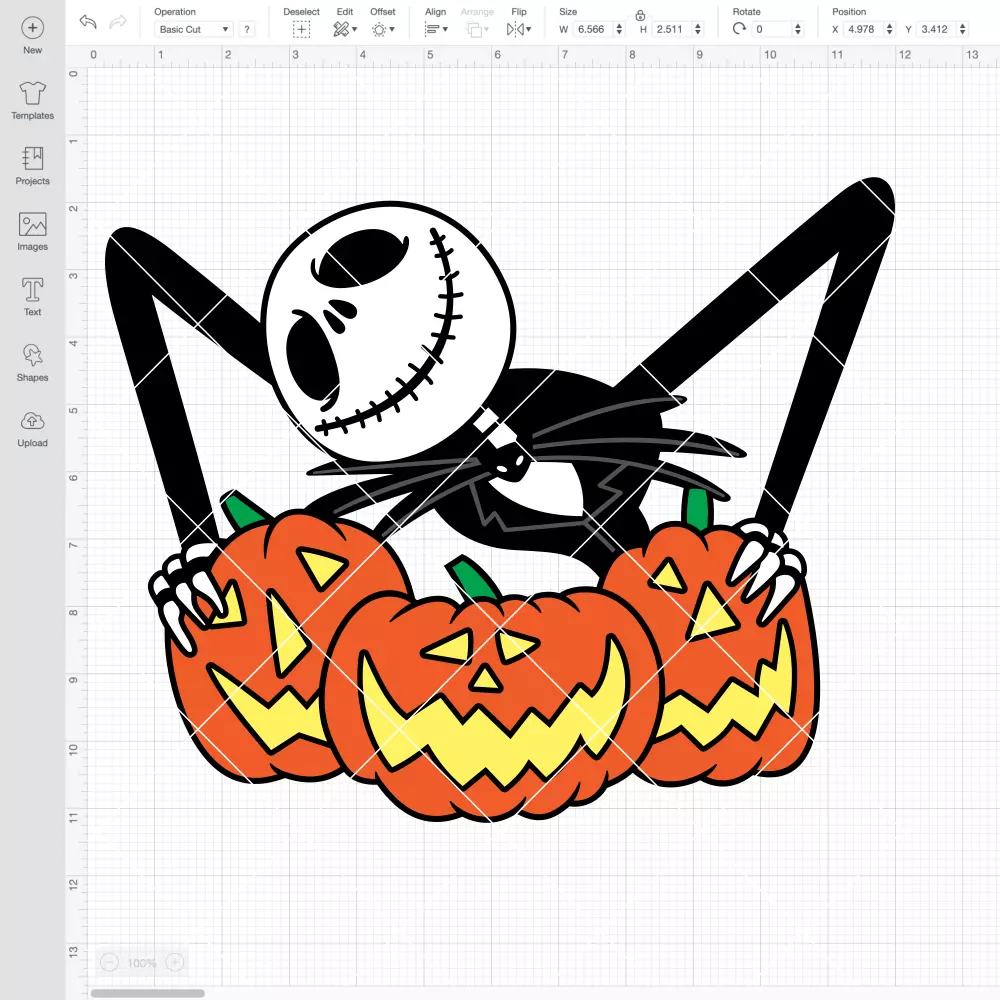Click the Width stepper arrows
Image resolution: width=1000 pixels, height=1000 pixels.
[619, 29]
